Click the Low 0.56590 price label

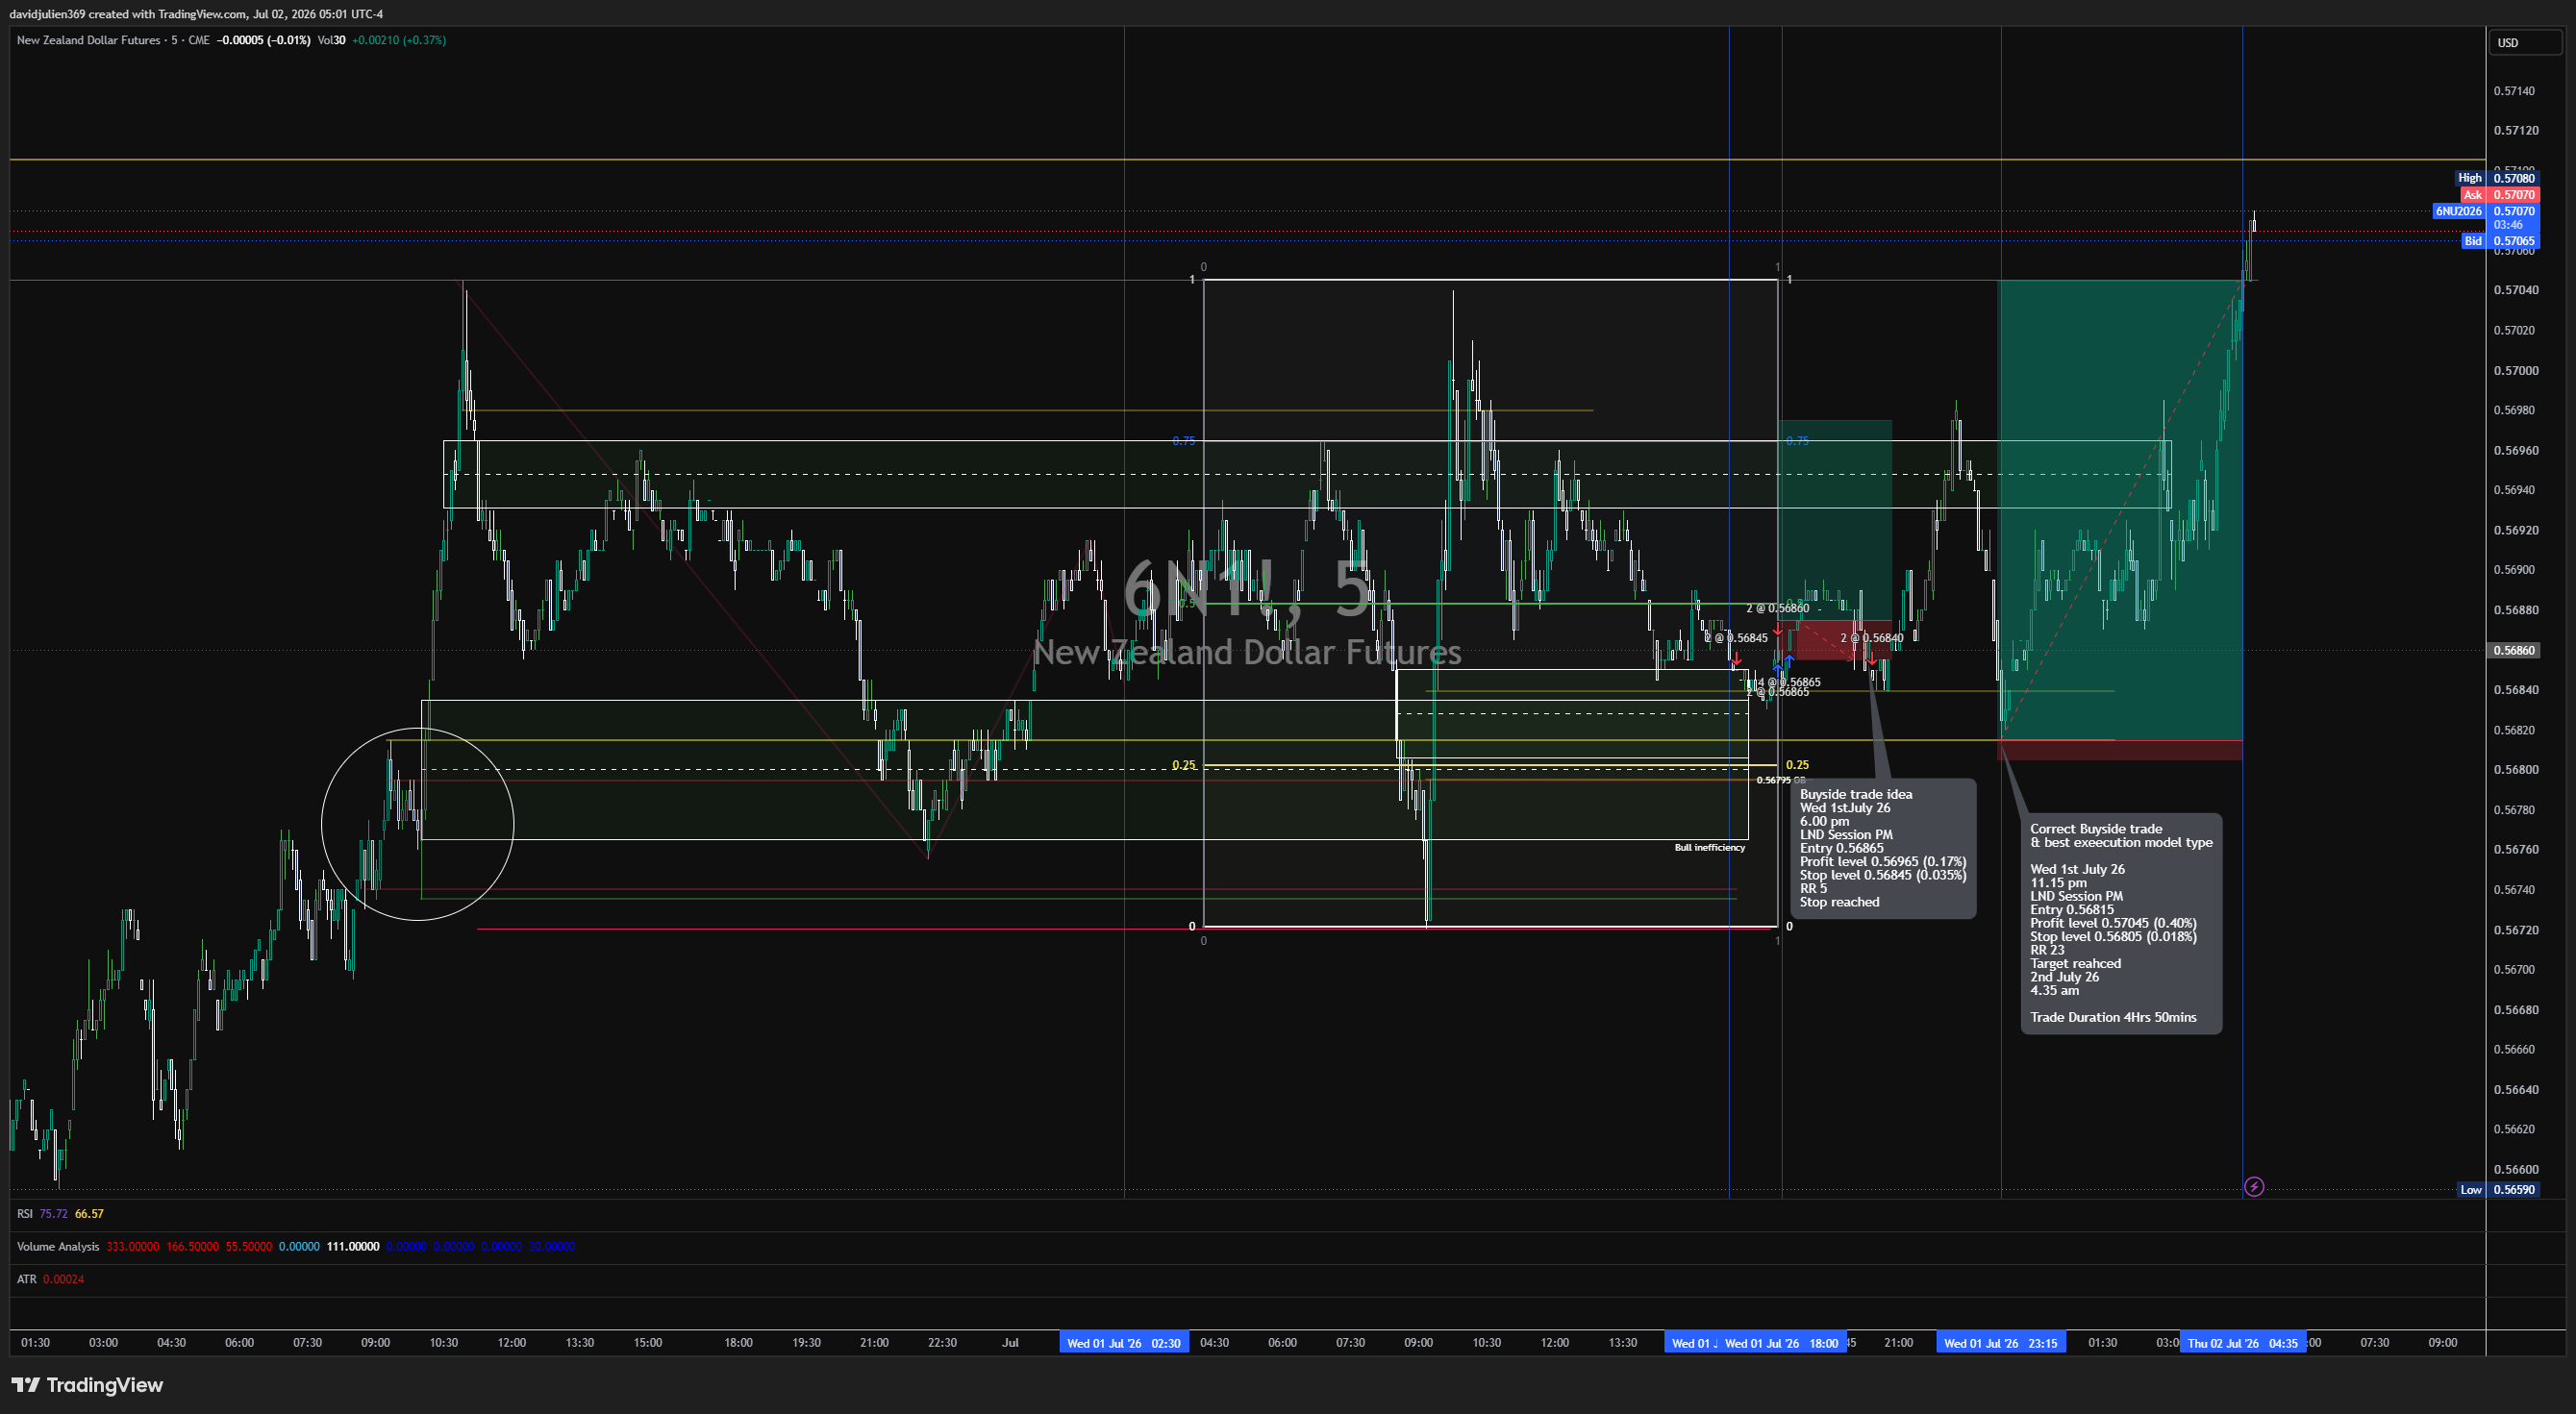tap(2498, 1189)
